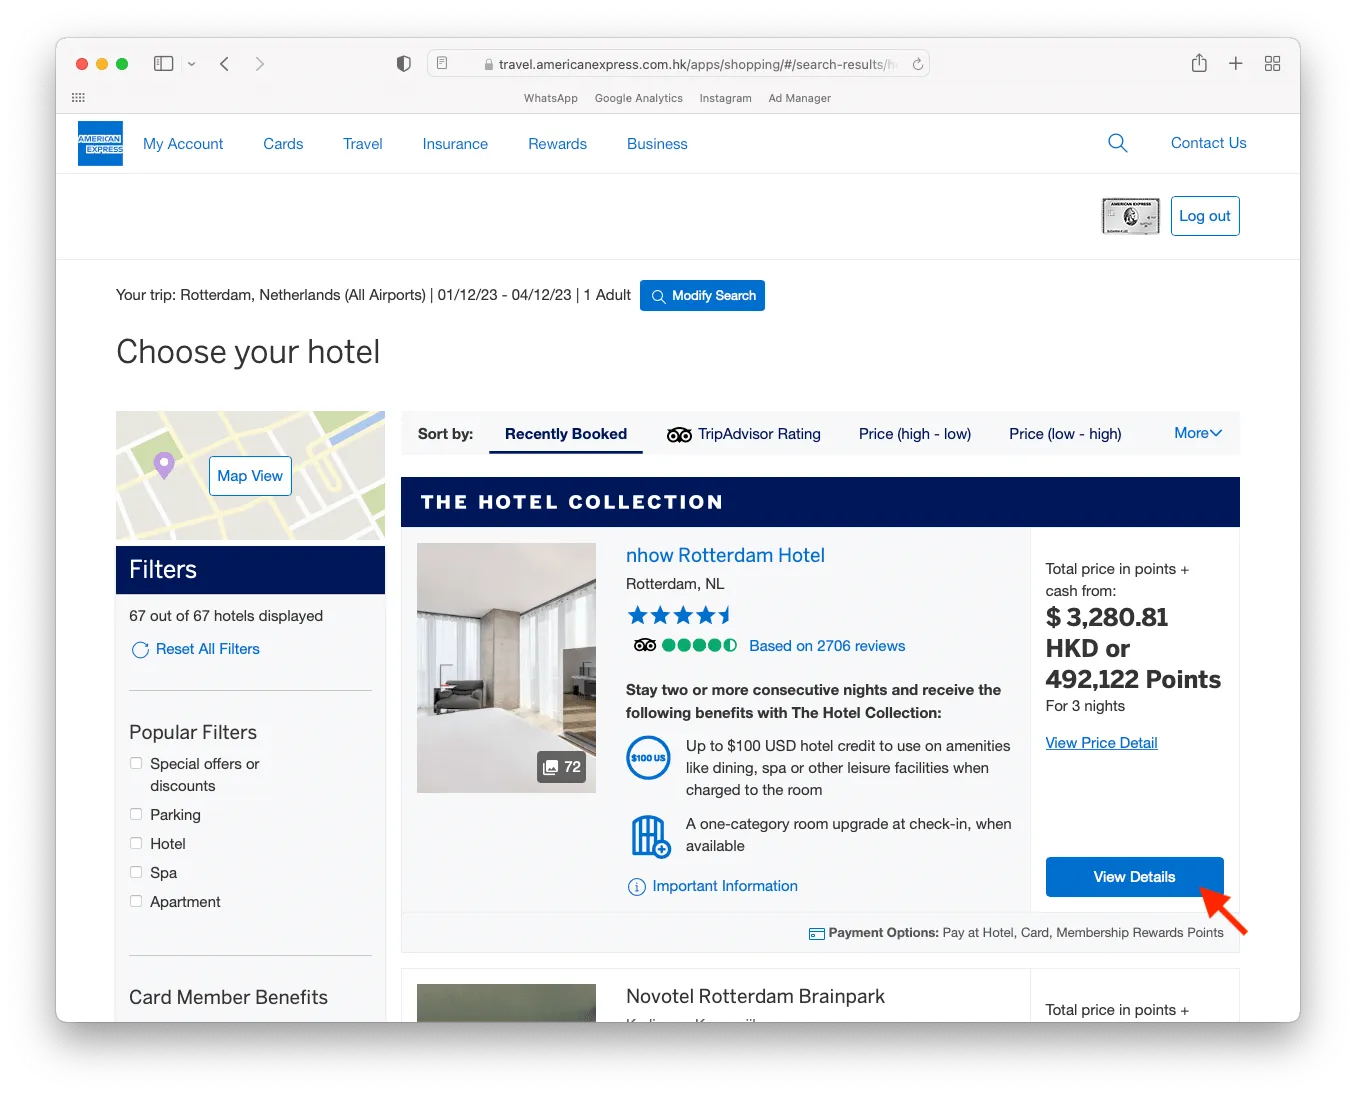Reload the page with the refresh icon
Viewport: 1356px width, 1096px height.
[x=918, y=64]
